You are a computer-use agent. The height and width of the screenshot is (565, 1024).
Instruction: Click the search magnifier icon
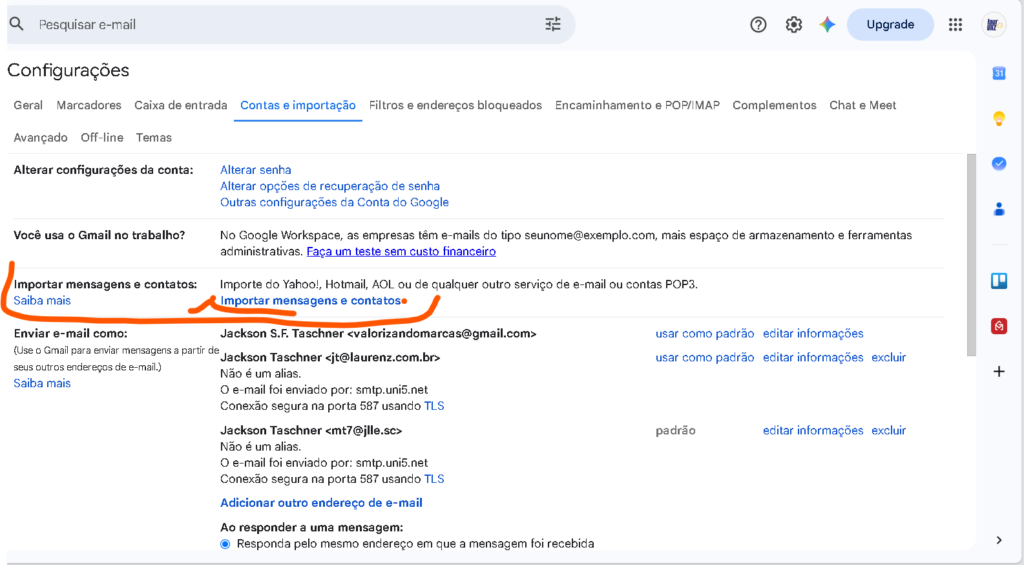point(16,24)
